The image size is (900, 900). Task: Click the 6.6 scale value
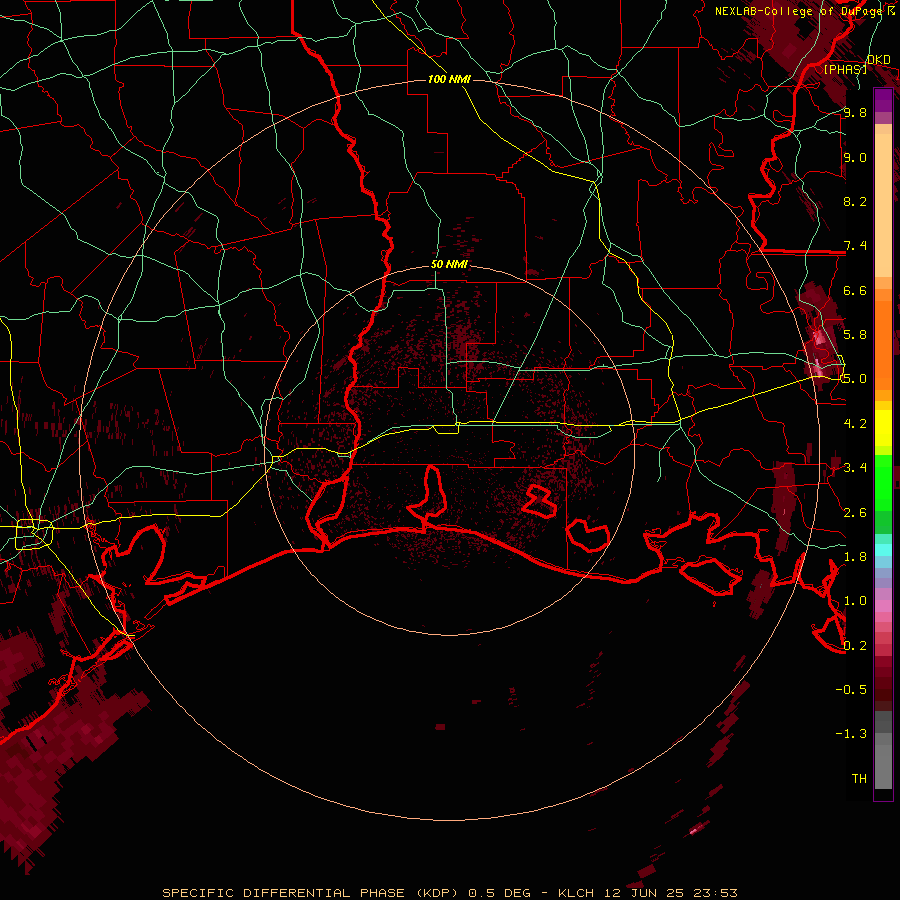(x=855, y=290)
